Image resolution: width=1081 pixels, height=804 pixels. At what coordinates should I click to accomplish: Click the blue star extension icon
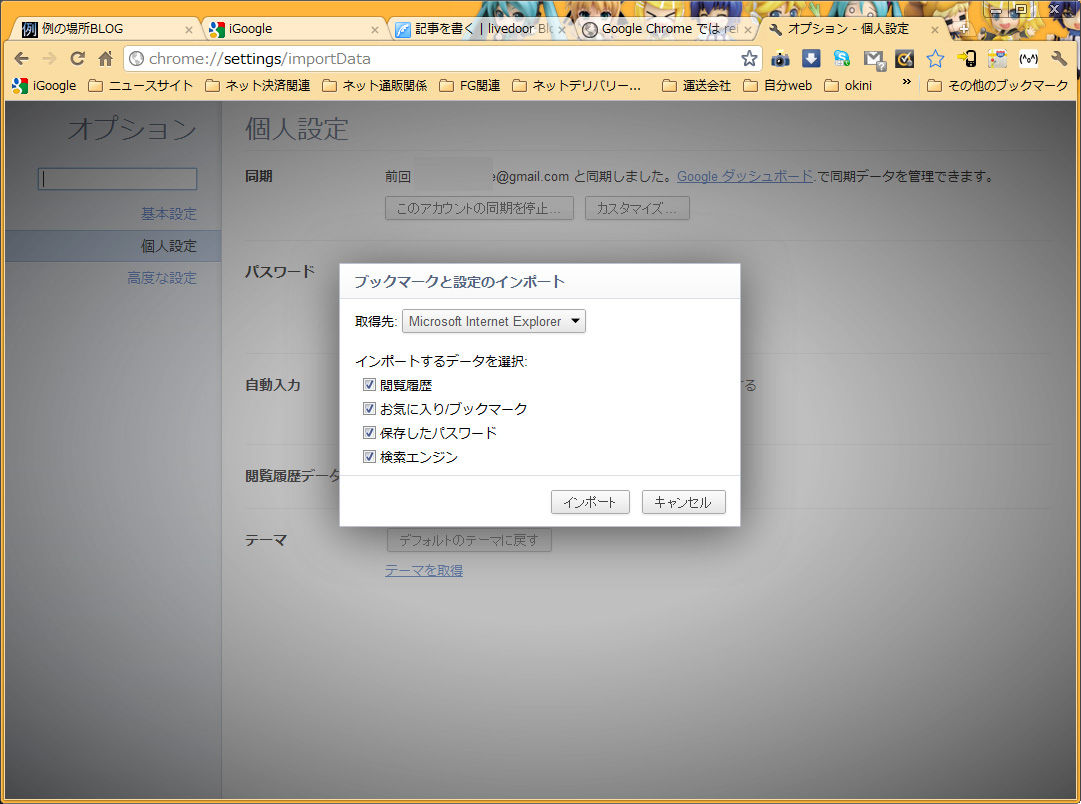pyautogui.click(x=935, y=59)
